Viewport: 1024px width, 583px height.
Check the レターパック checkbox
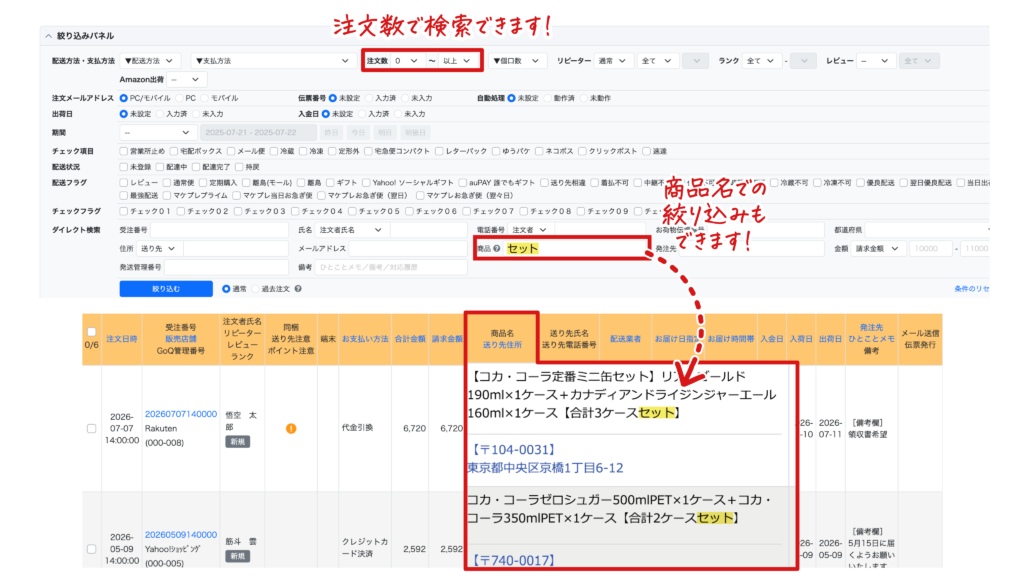(x=440, y=151)
